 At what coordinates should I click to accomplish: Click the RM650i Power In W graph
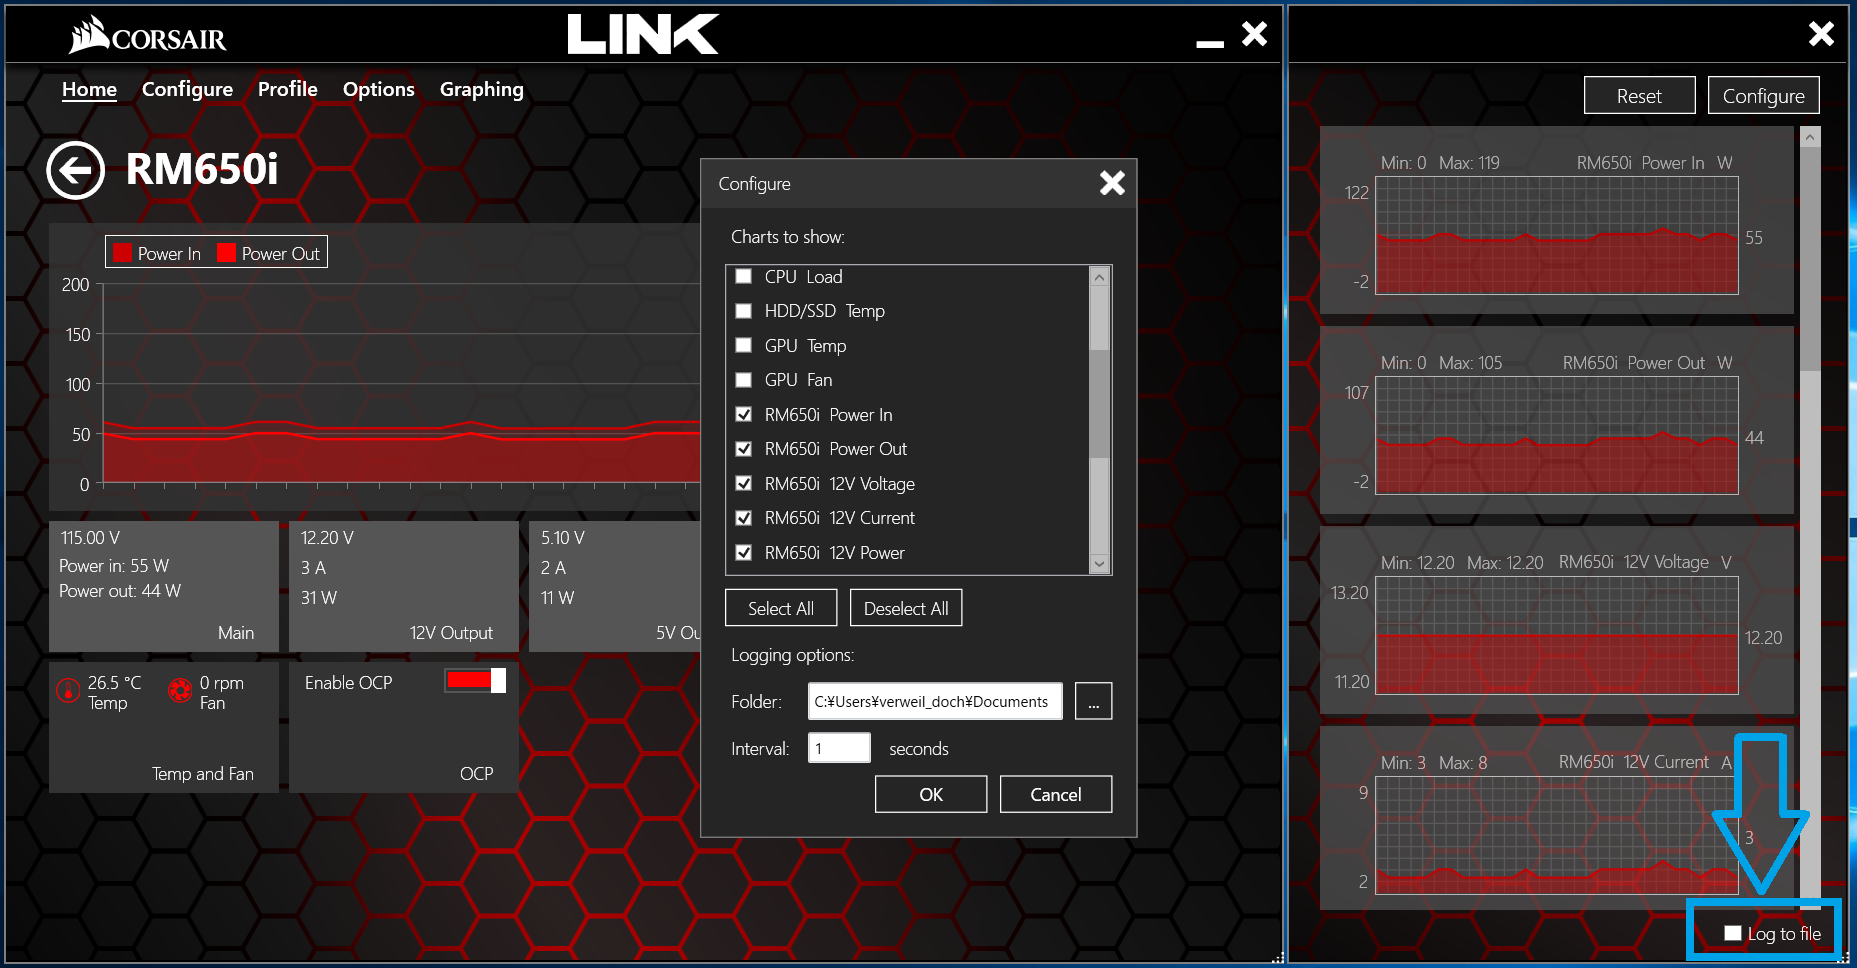tap(1556, 235)
